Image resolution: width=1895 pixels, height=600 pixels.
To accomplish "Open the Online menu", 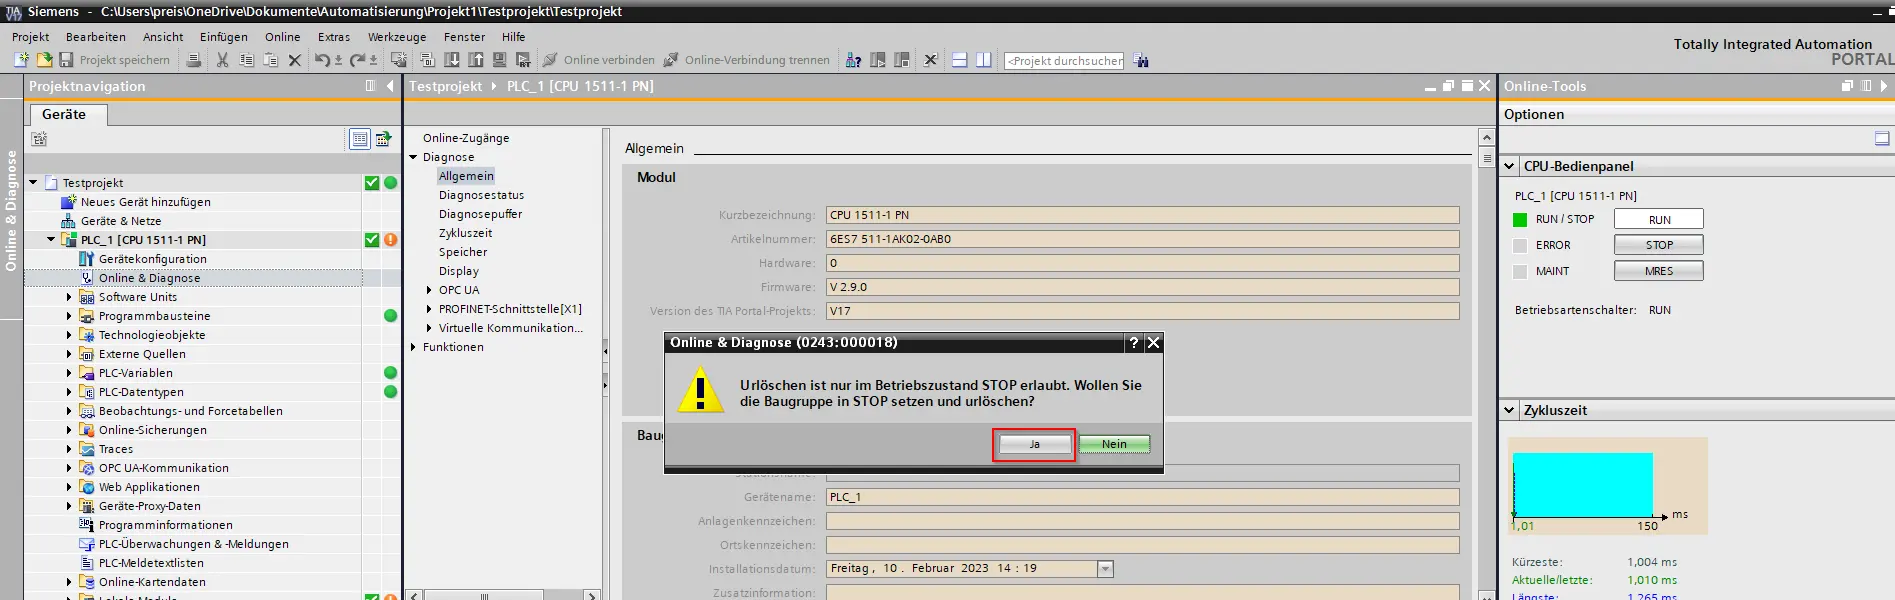I will pos(282,37).
